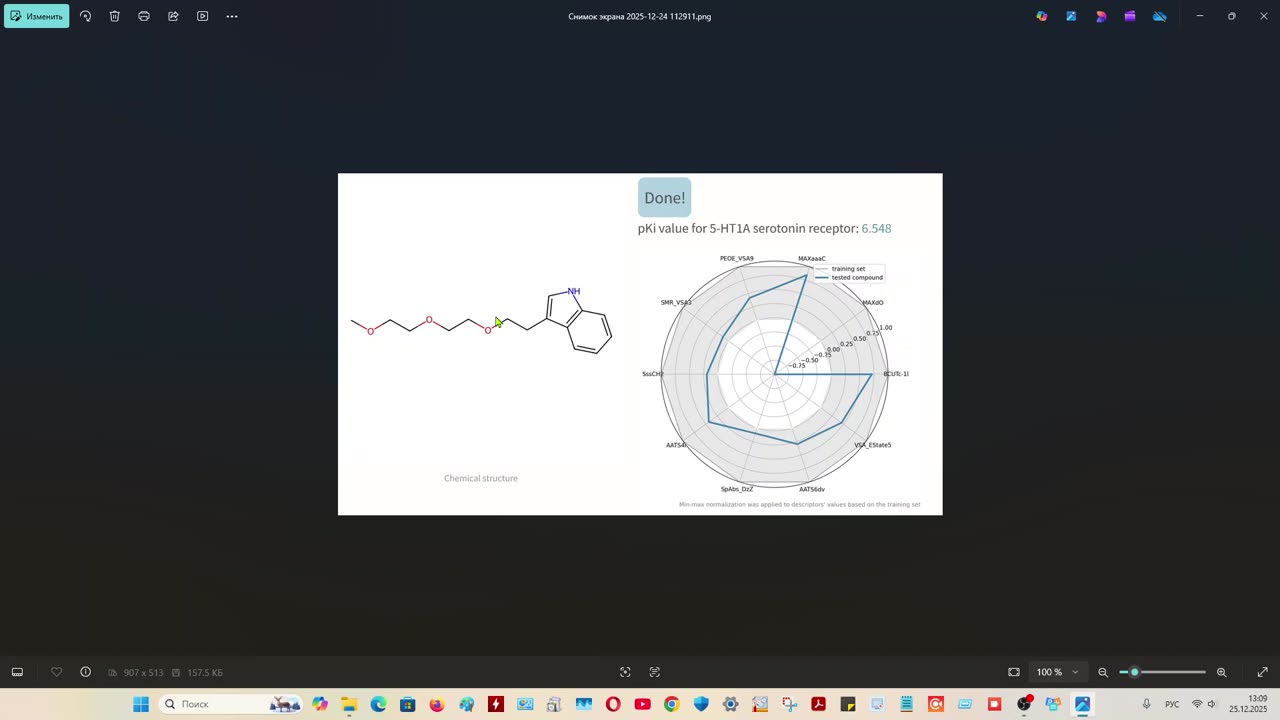This screenshot has width=1280, height=720.
Task: Launch Opera browser from taskbar
Action: click(613, 704)
